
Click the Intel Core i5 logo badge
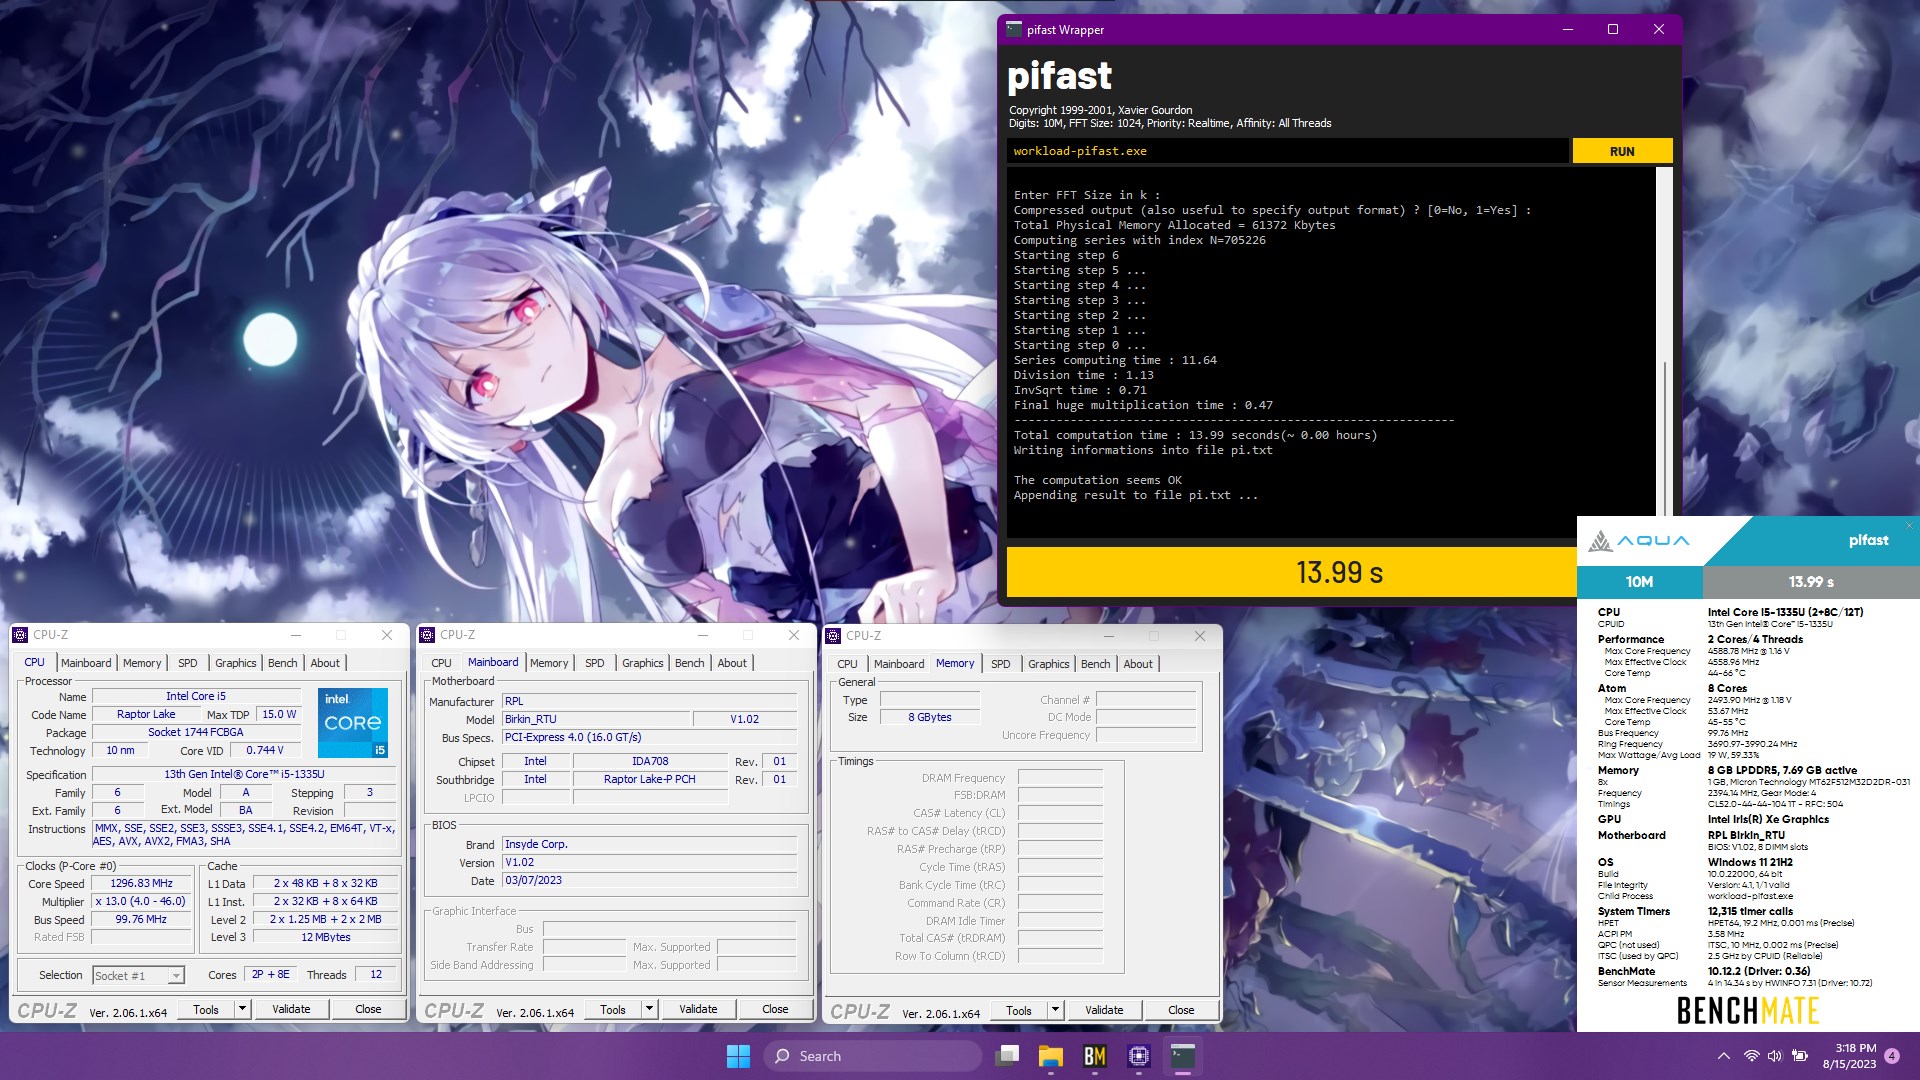[x=353, y=722]
